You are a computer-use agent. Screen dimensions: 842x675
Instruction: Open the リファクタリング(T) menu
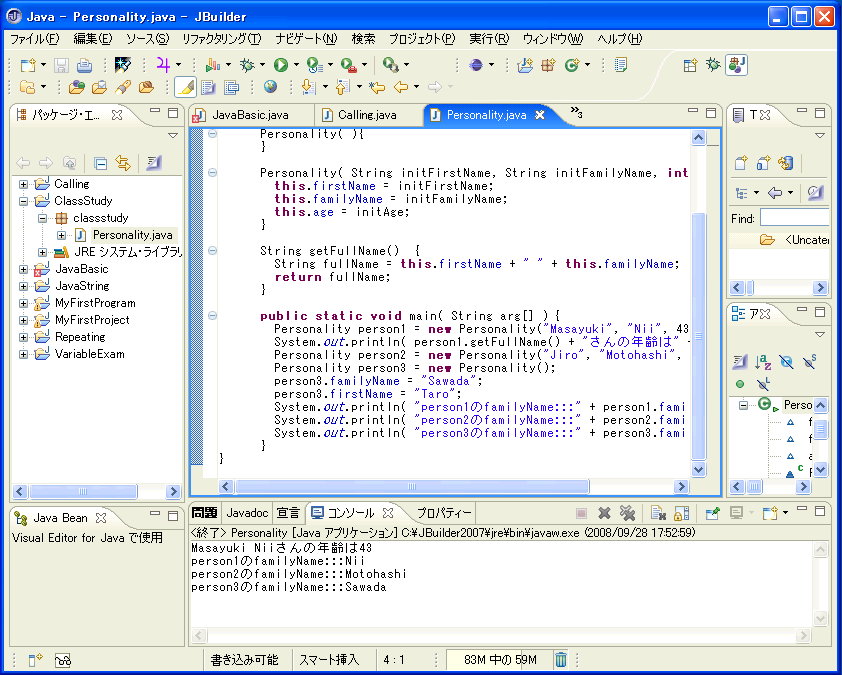click(221, 39)
